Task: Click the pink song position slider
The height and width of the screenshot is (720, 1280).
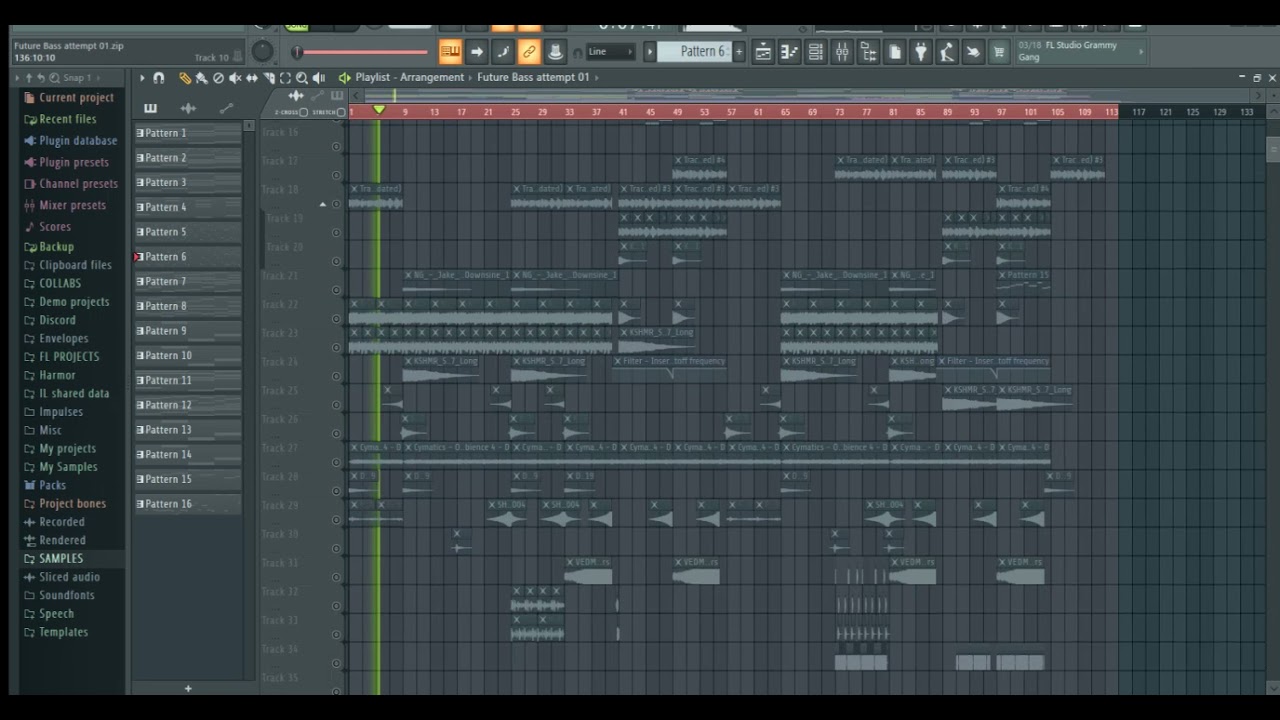Action: click(361, 52)
